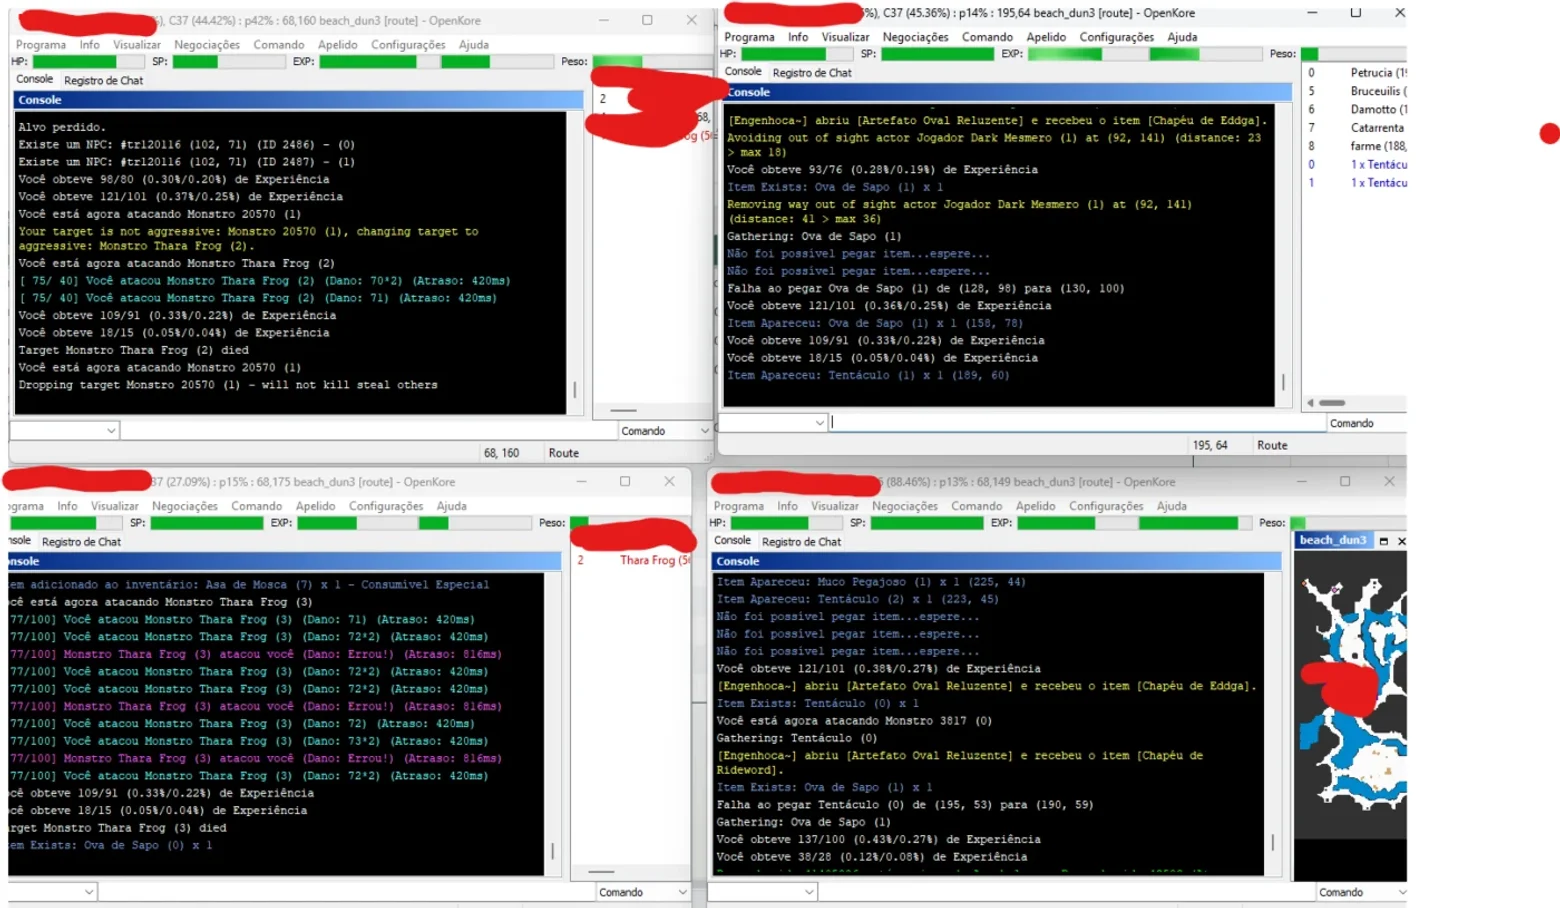Open Registro de Chat tab in 195,64 window
The width and height of the screenshot is (1560, 908).
[812, 73]
